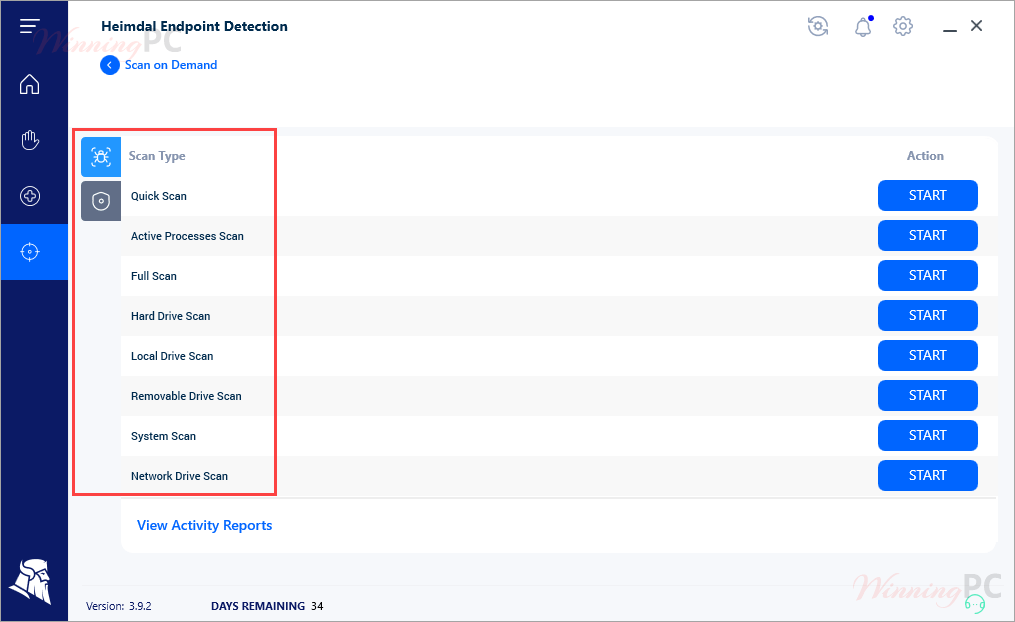Start the Quick Scan

[928, 195]
